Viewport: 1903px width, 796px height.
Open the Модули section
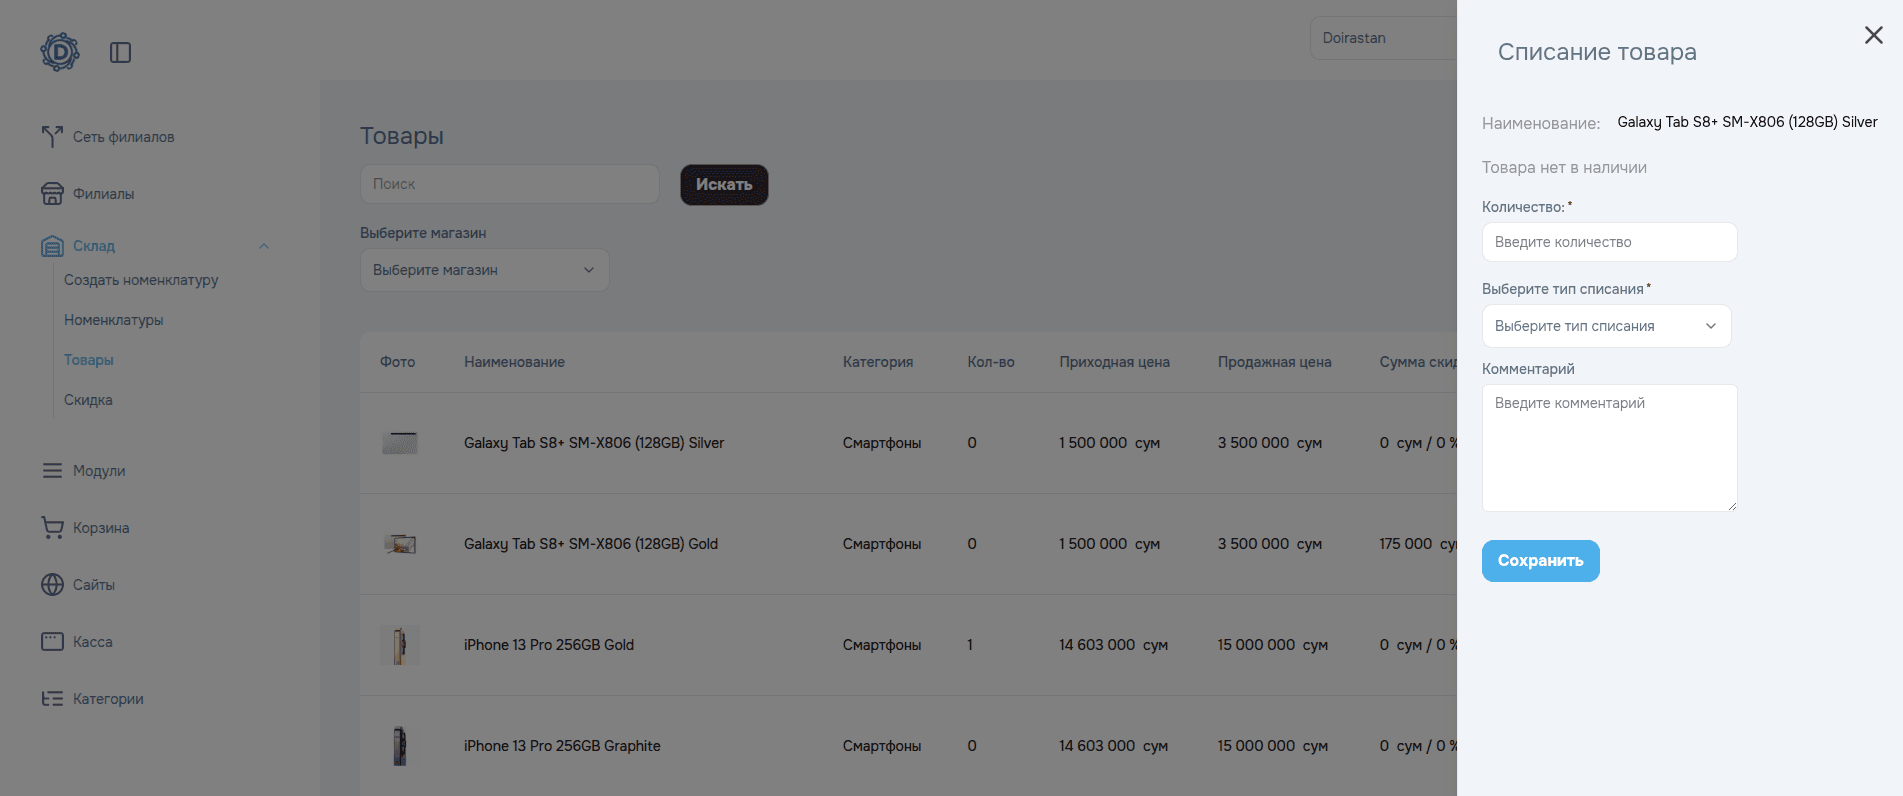pos(98,471)
